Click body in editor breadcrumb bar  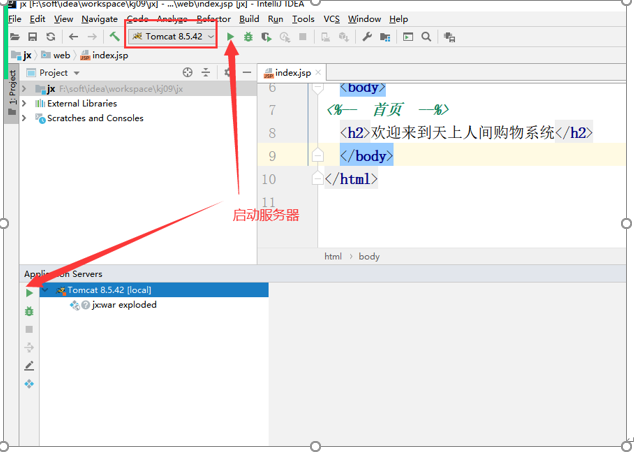click(369, 256)
